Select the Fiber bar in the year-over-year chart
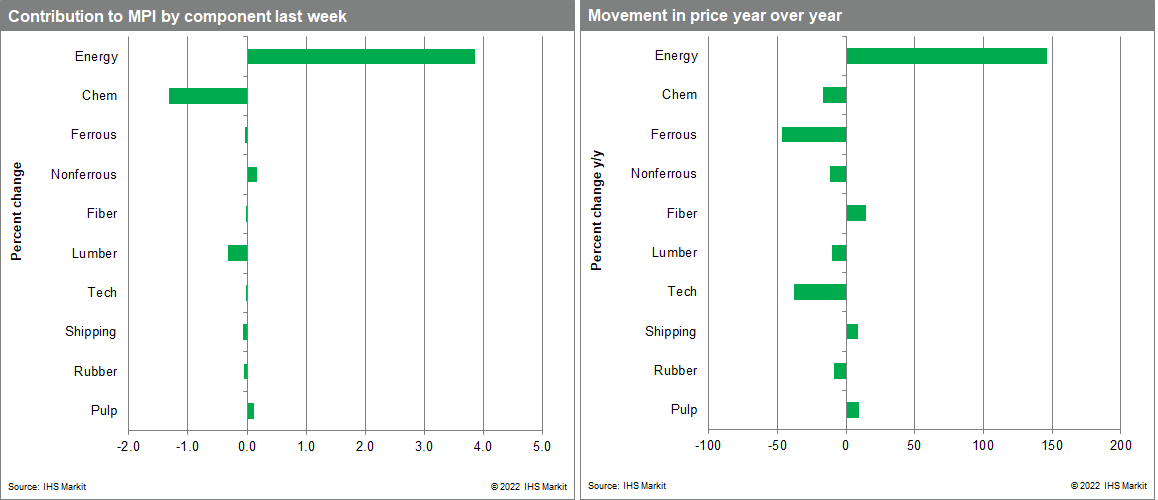Screen dimensions: 1158x500 point(856,213)
